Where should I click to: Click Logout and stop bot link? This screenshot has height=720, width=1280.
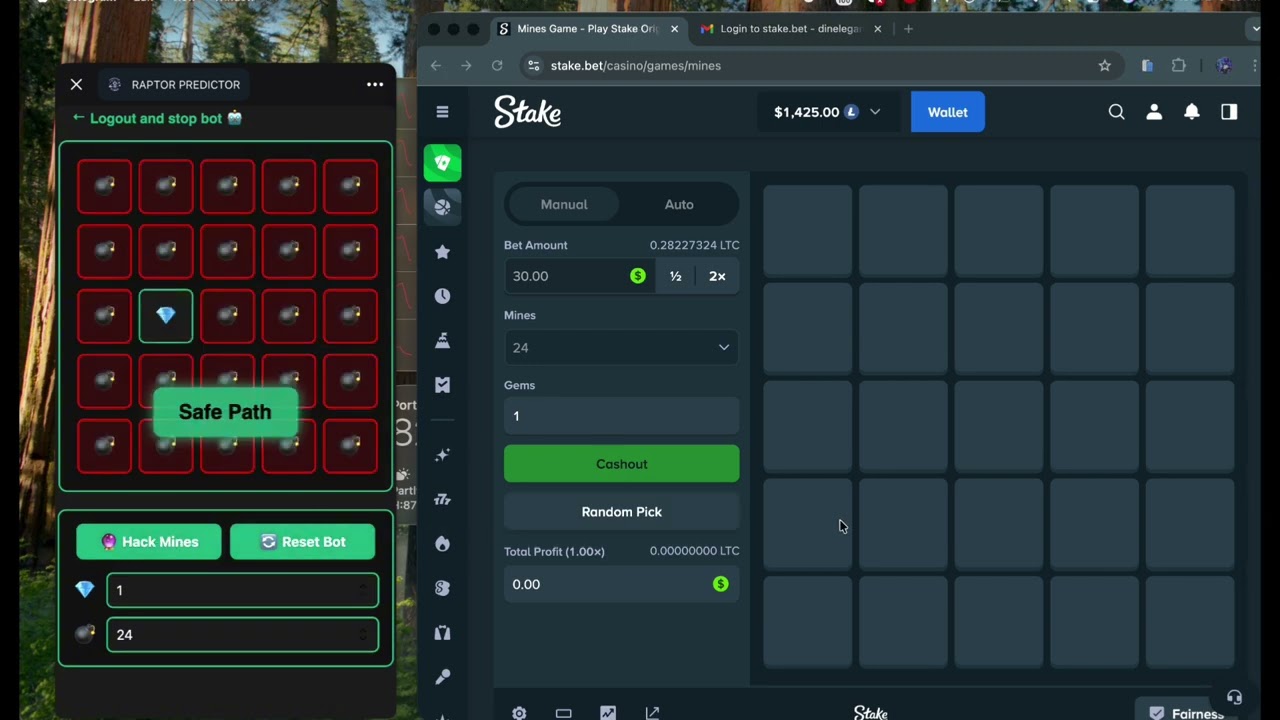coord(157,118)
